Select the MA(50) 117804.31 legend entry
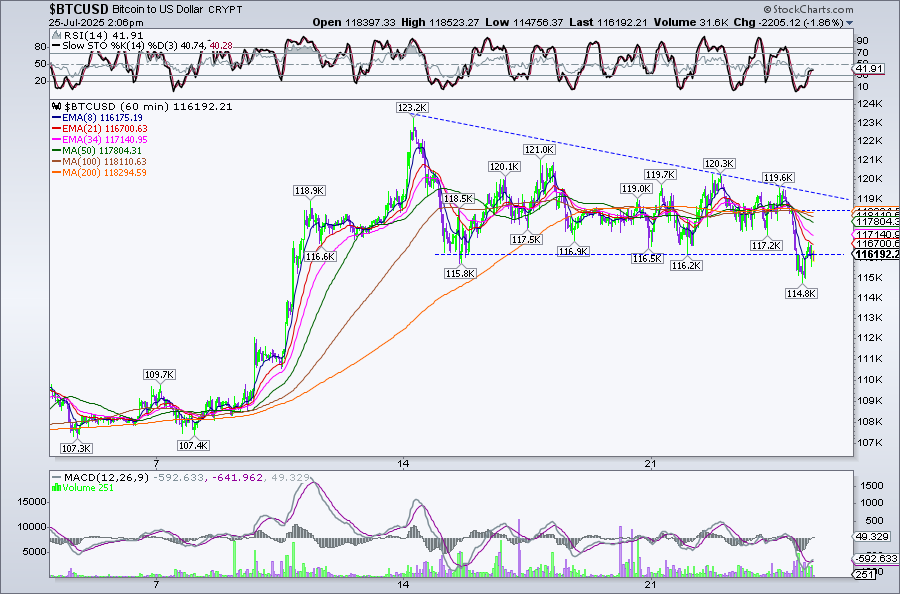The image size is (900, 594). [96, 150]
